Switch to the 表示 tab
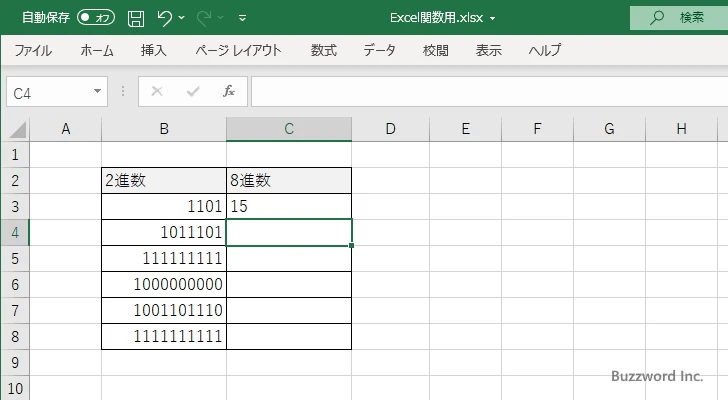The width and height of the screenshot is (728, 400). click(488, 50)
